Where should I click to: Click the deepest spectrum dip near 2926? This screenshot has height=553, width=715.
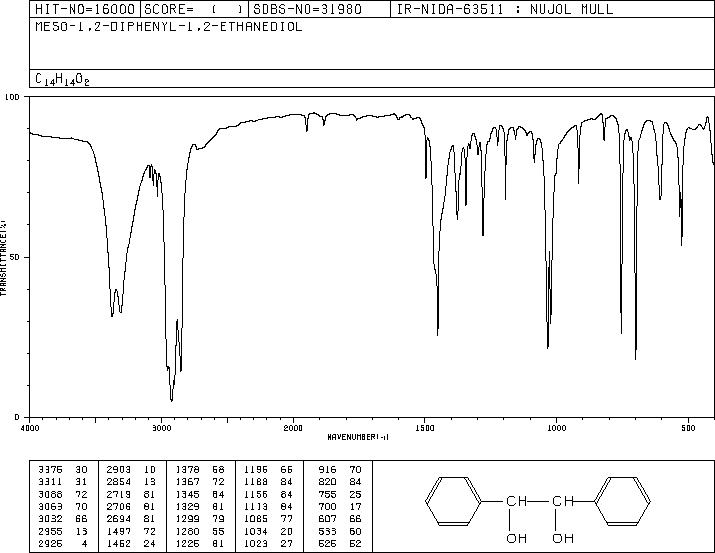pos(171,400)
